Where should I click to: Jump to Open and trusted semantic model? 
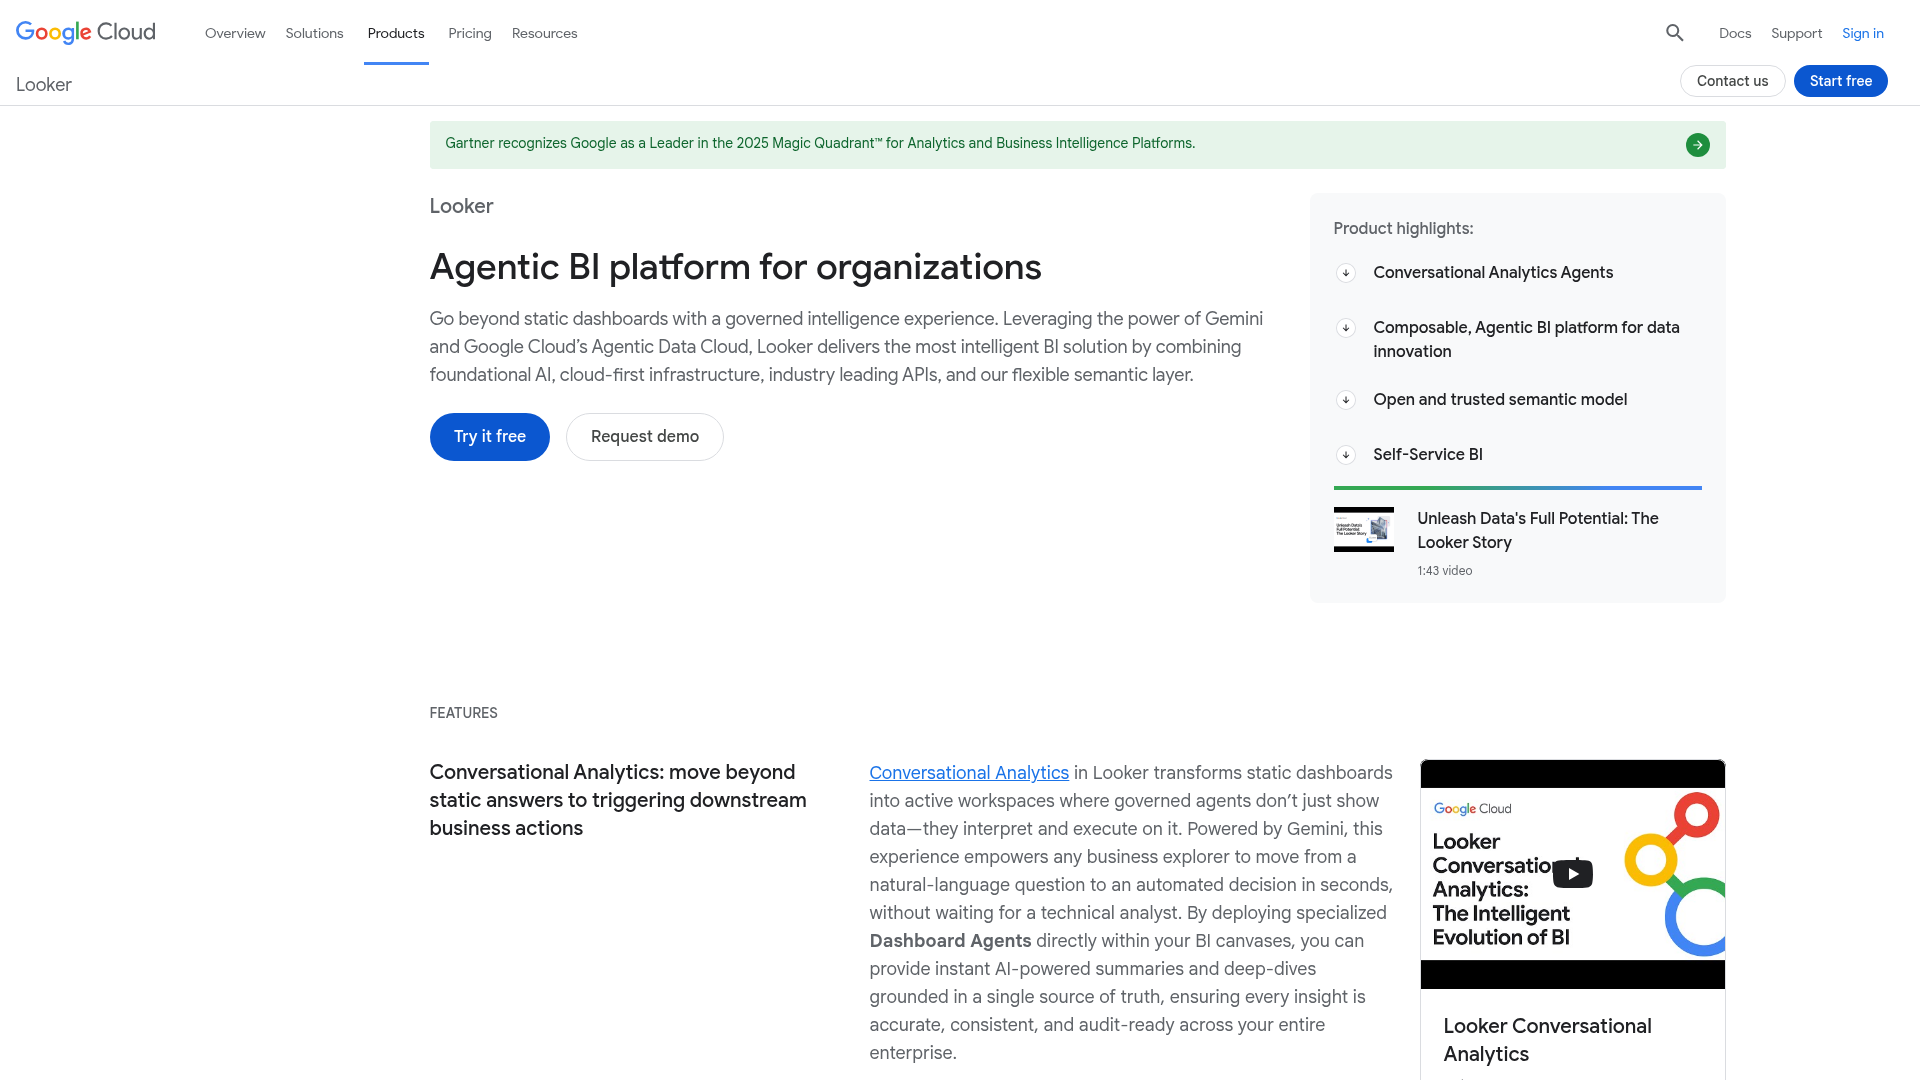[1500, 400]
